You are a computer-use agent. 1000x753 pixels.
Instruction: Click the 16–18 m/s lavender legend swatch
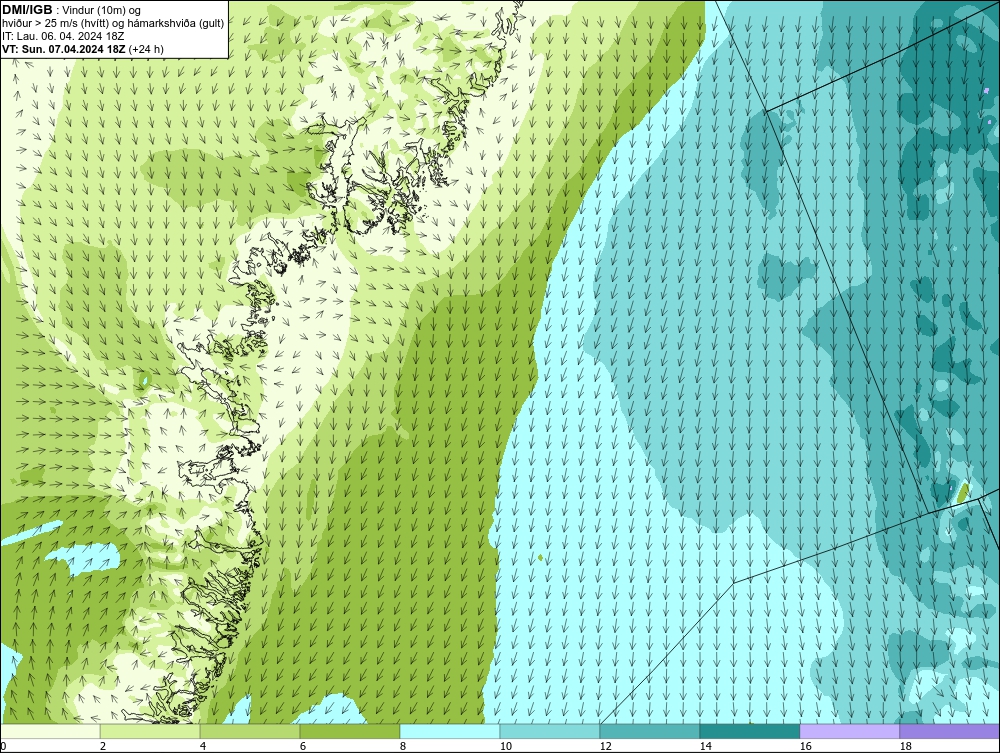click(x=849, y=731)
